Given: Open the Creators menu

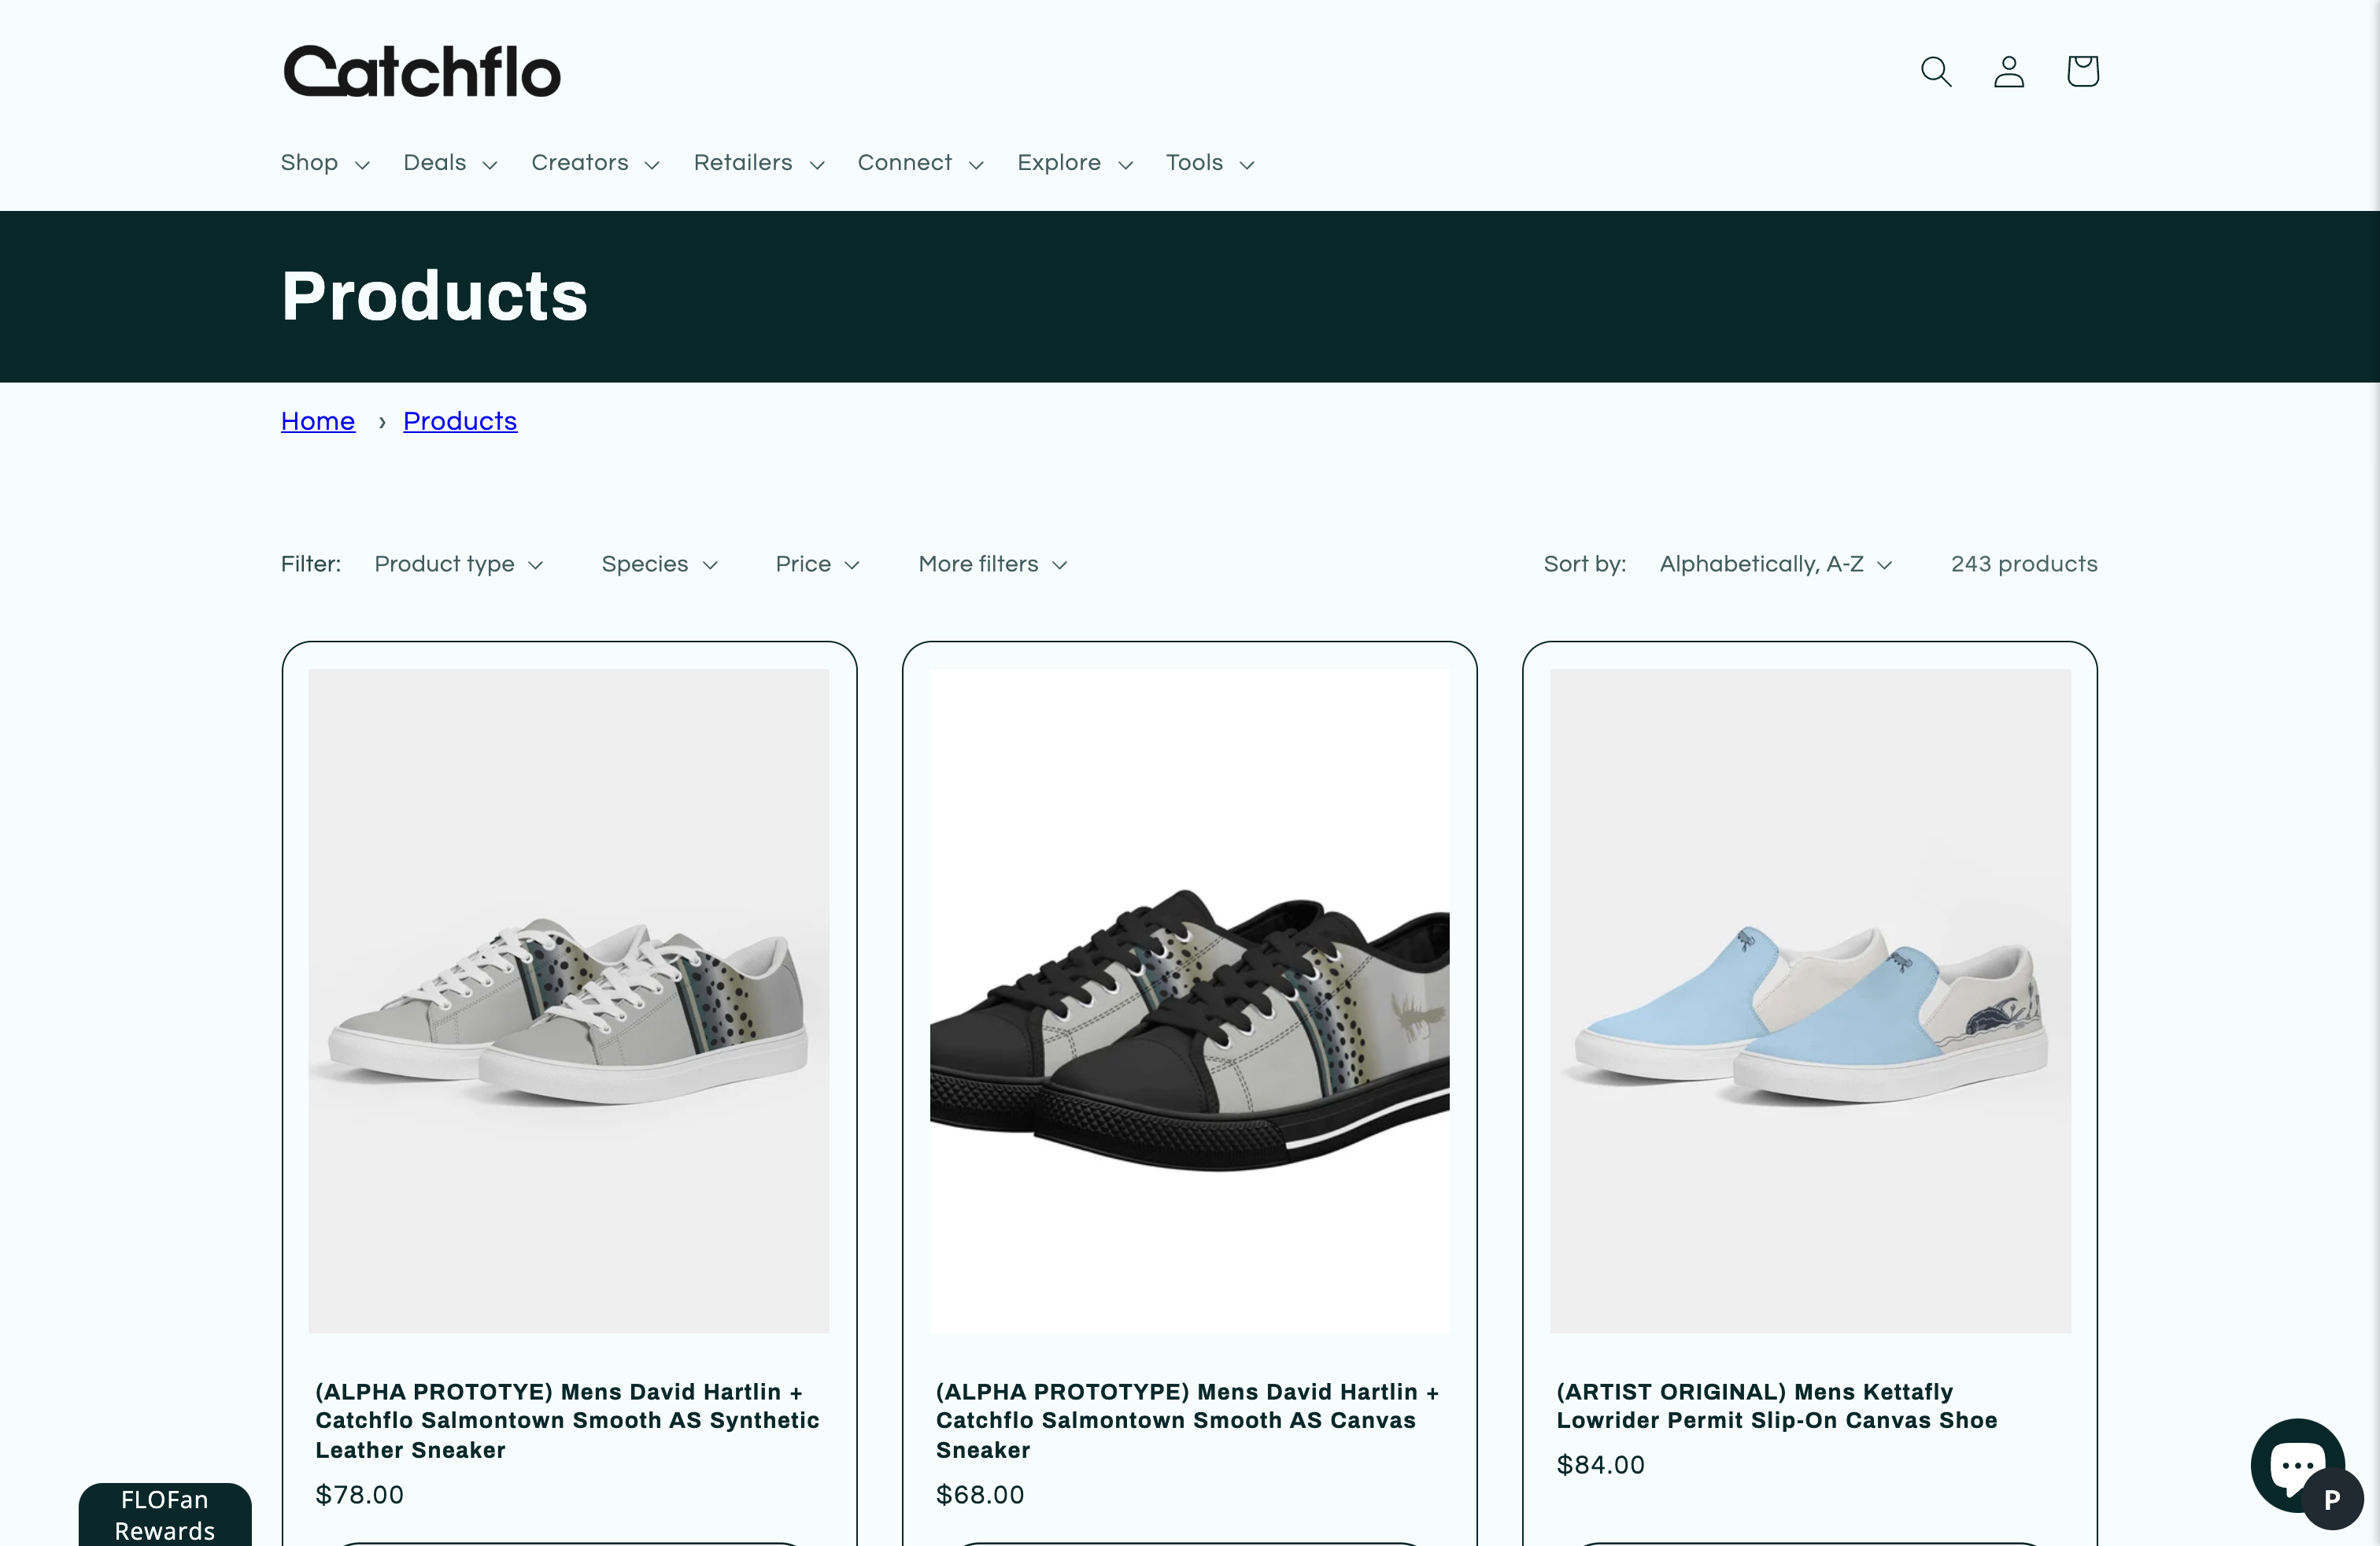Looking at the screenshot, I should [x=595, y=163].
